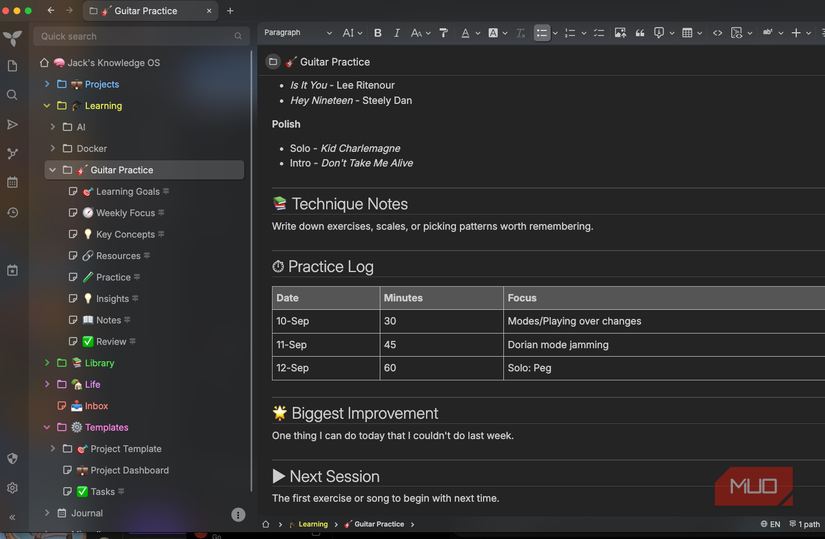Collapse the Learning folder
825x539 pixels.
(x=47, y=106)
